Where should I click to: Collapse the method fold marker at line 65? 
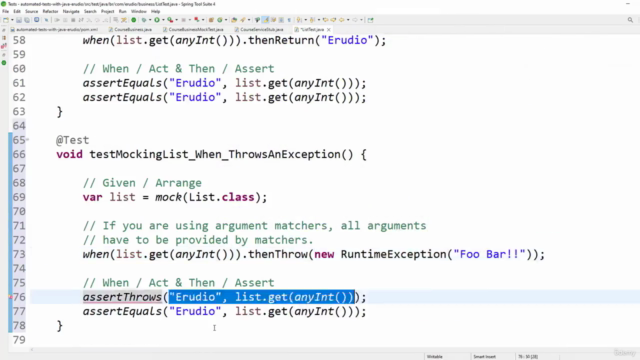coord(27,140)
